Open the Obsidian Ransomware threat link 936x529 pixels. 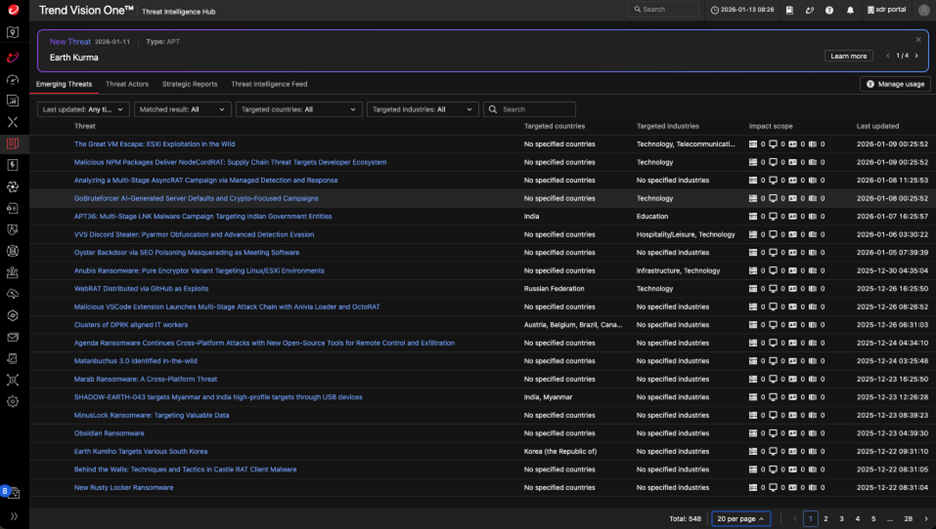pos(109,433)
